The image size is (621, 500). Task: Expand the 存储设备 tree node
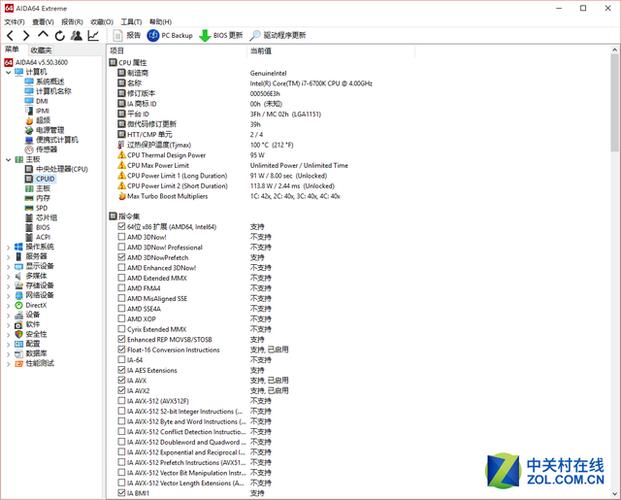coord(8,286)
